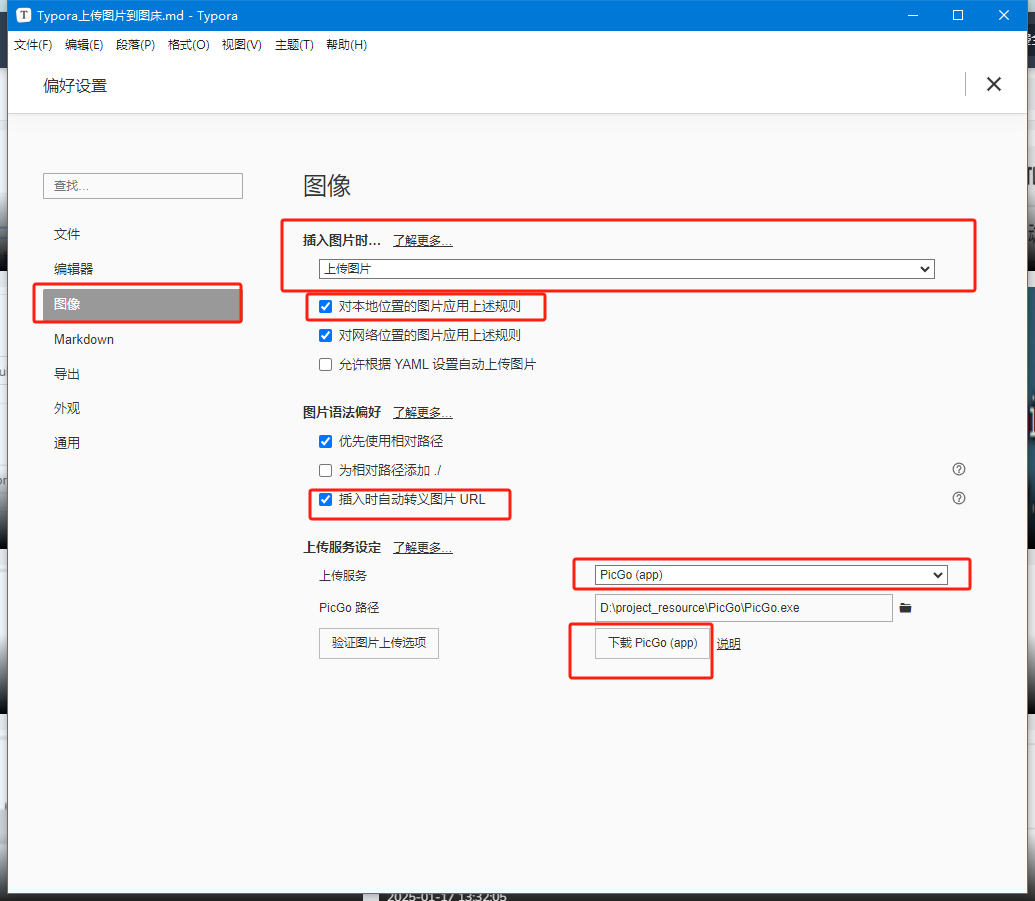The height and width of the screenshot is (901, 1035).
Task: Toggle 优先使用相对路径 checkbox
Action: point(325,442)
